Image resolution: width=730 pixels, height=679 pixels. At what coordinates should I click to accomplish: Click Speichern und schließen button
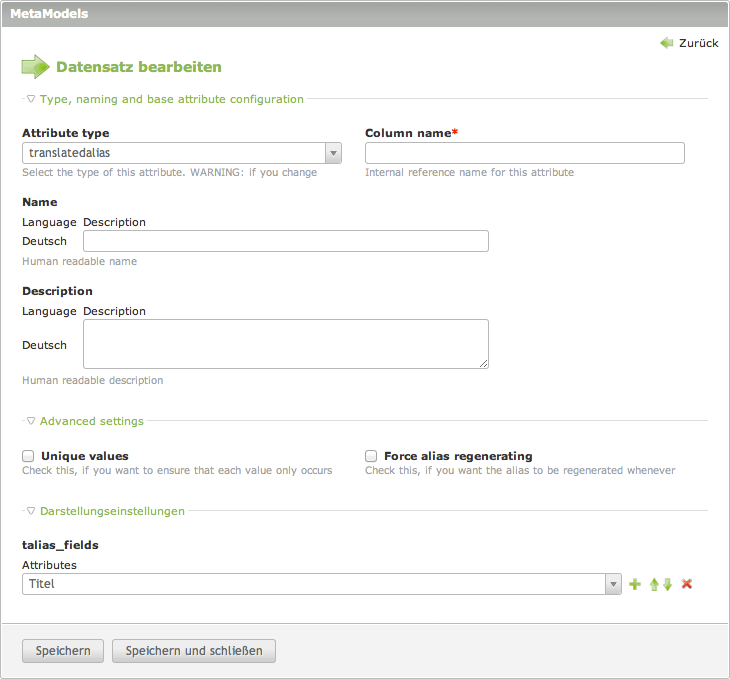[194, 651]
